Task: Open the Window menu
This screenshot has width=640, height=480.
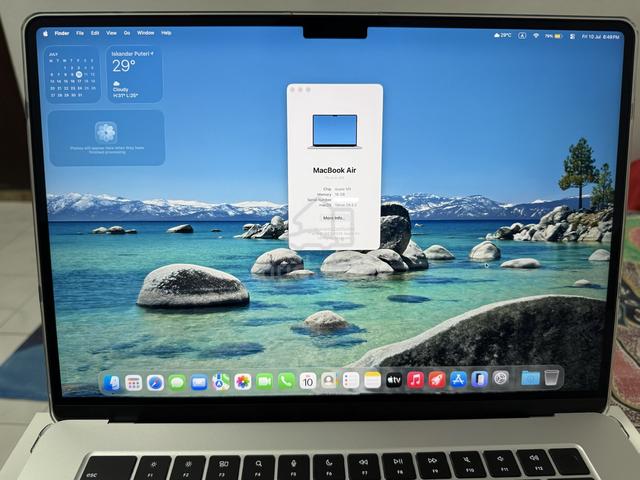Action: point(145,33)
